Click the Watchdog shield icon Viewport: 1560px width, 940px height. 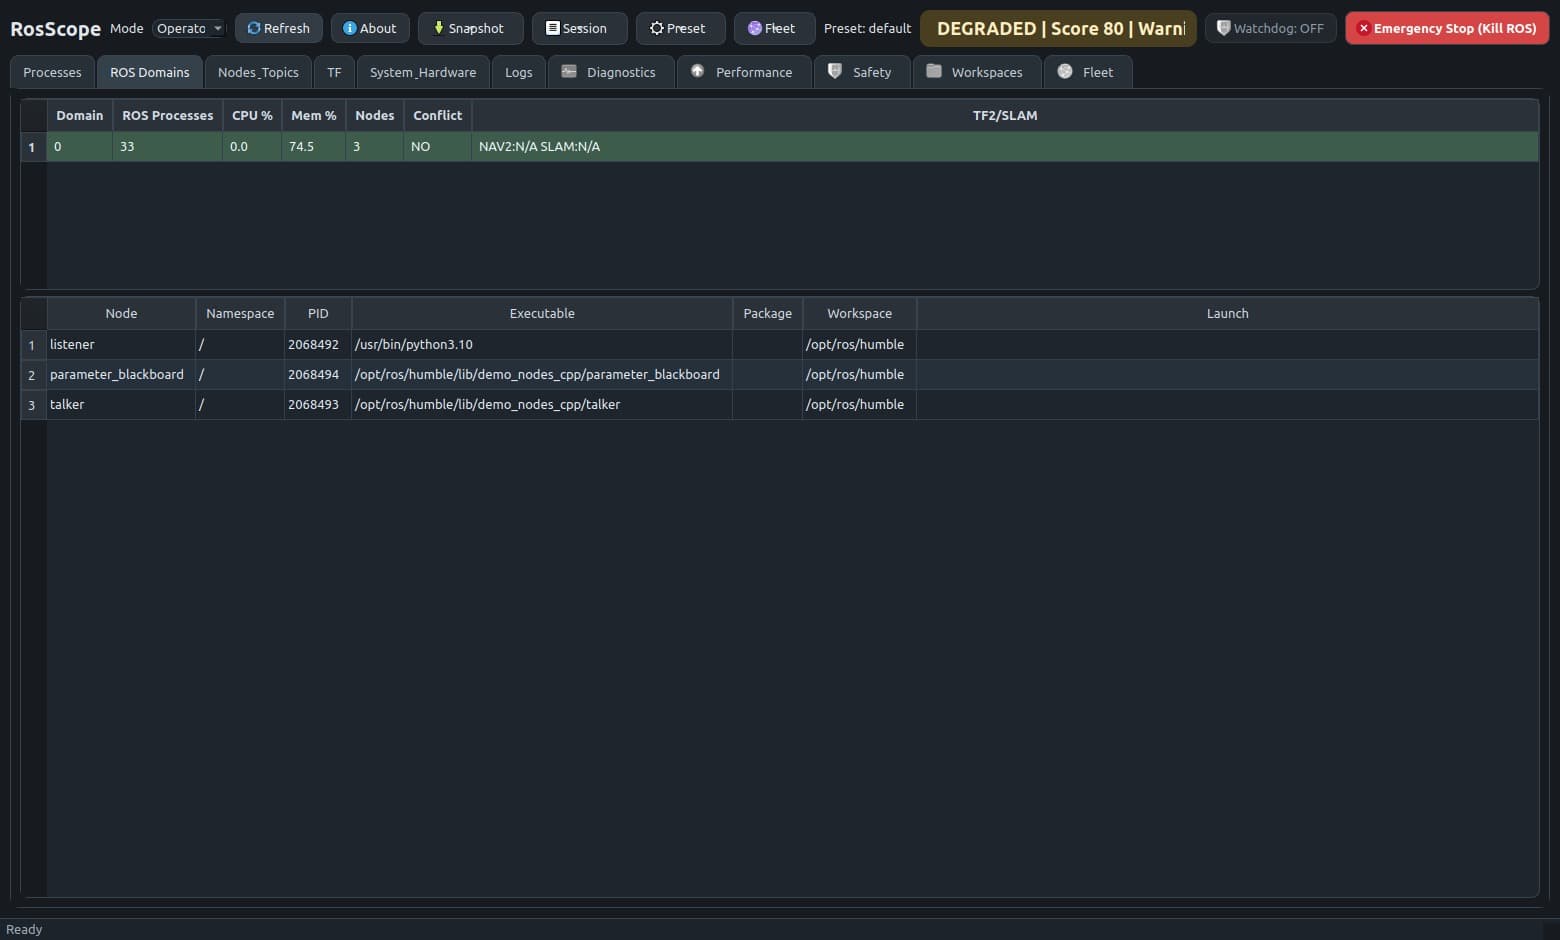tap(1223, 28)
